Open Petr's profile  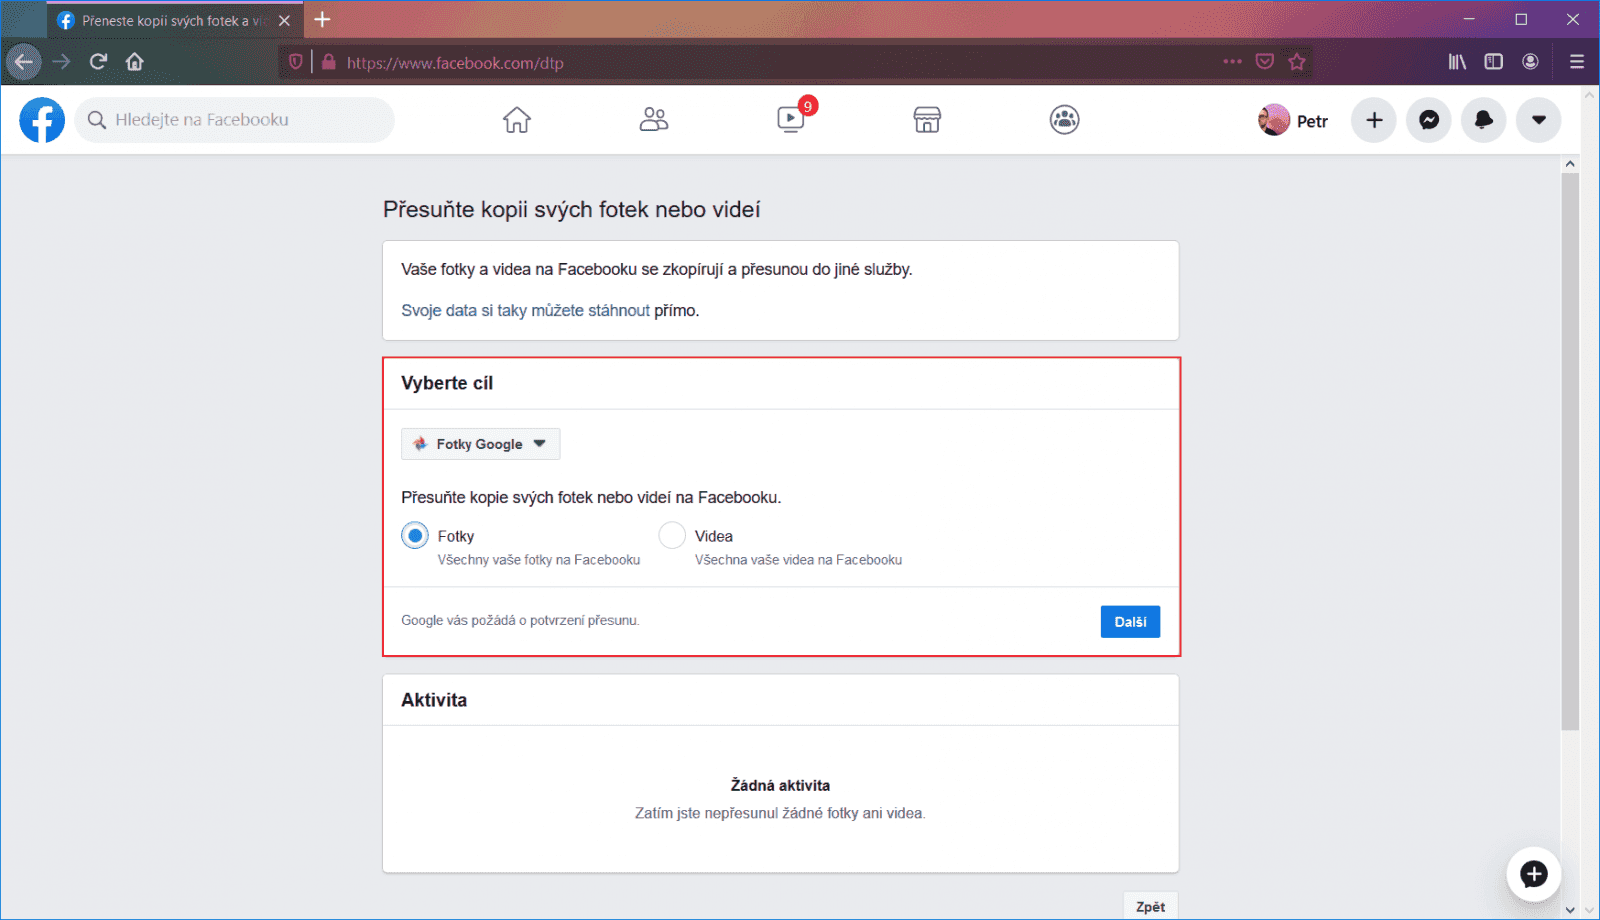click(x=1294, y=120)
